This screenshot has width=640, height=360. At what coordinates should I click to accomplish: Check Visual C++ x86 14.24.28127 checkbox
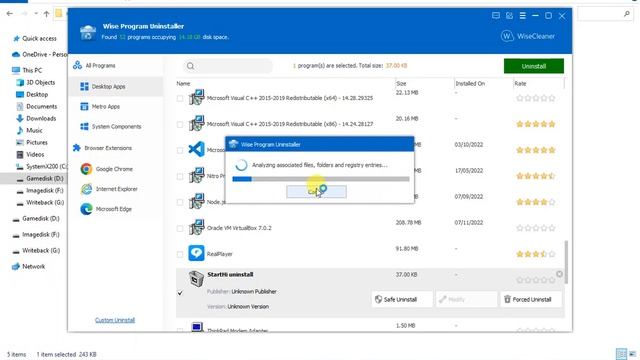(x=180, y=124)
